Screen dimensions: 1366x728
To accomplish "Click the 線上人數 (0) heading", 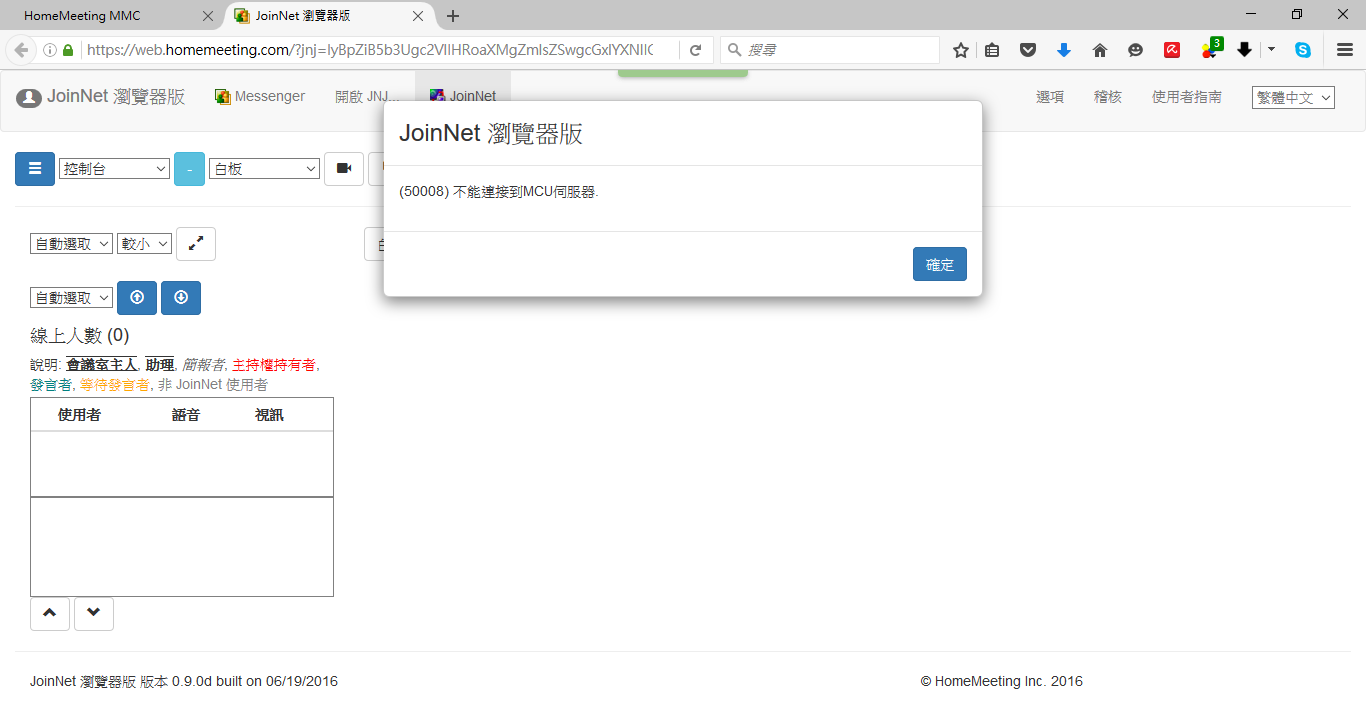I will pos(80,336).
